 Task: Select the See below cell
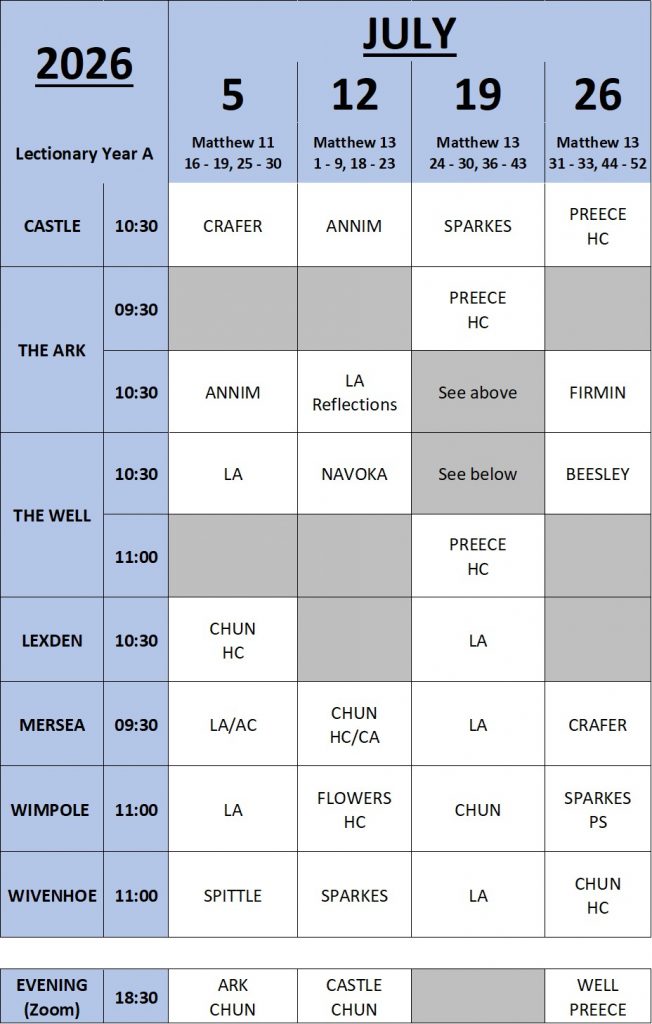tap(477, 474)
